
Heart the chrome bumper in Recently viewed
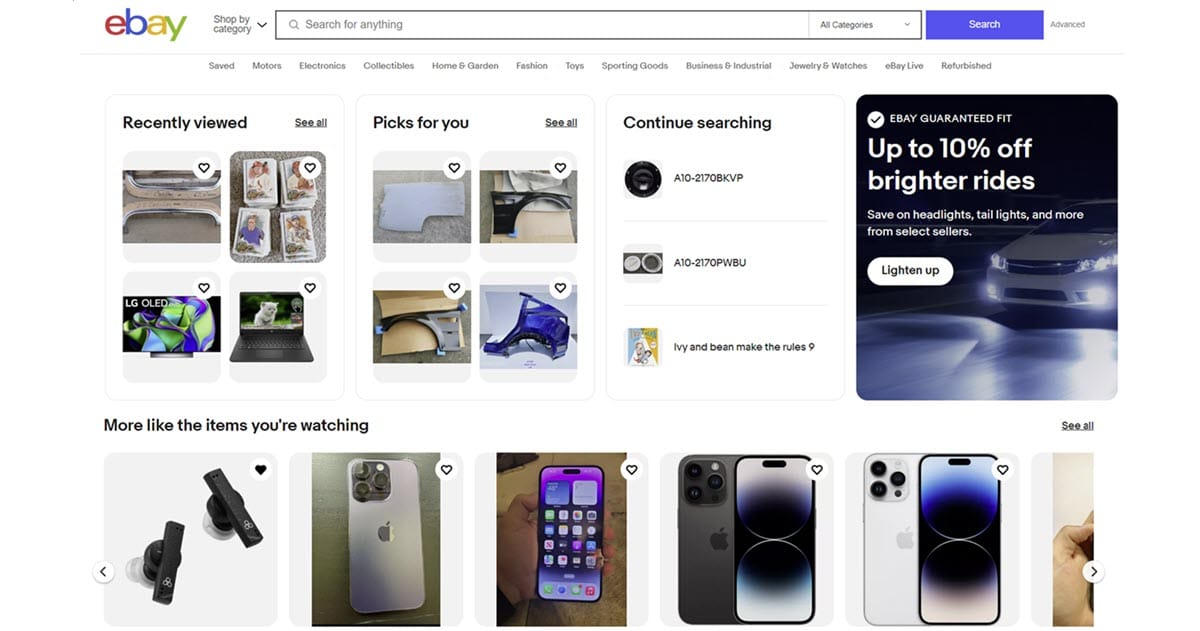tap(204, 168)
